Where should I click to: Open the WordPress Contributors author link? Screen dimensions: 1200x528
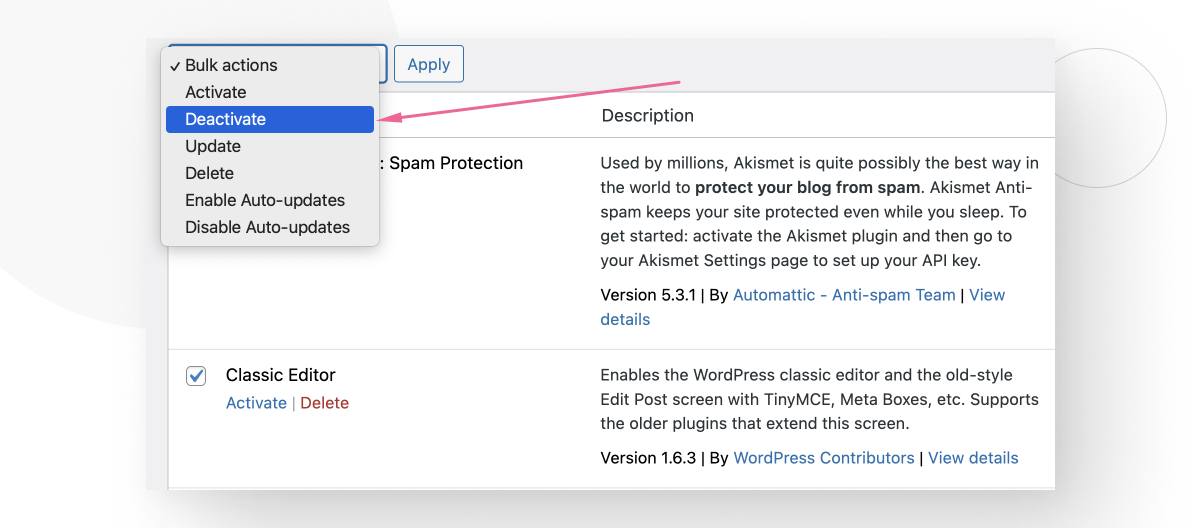(823, 458)
